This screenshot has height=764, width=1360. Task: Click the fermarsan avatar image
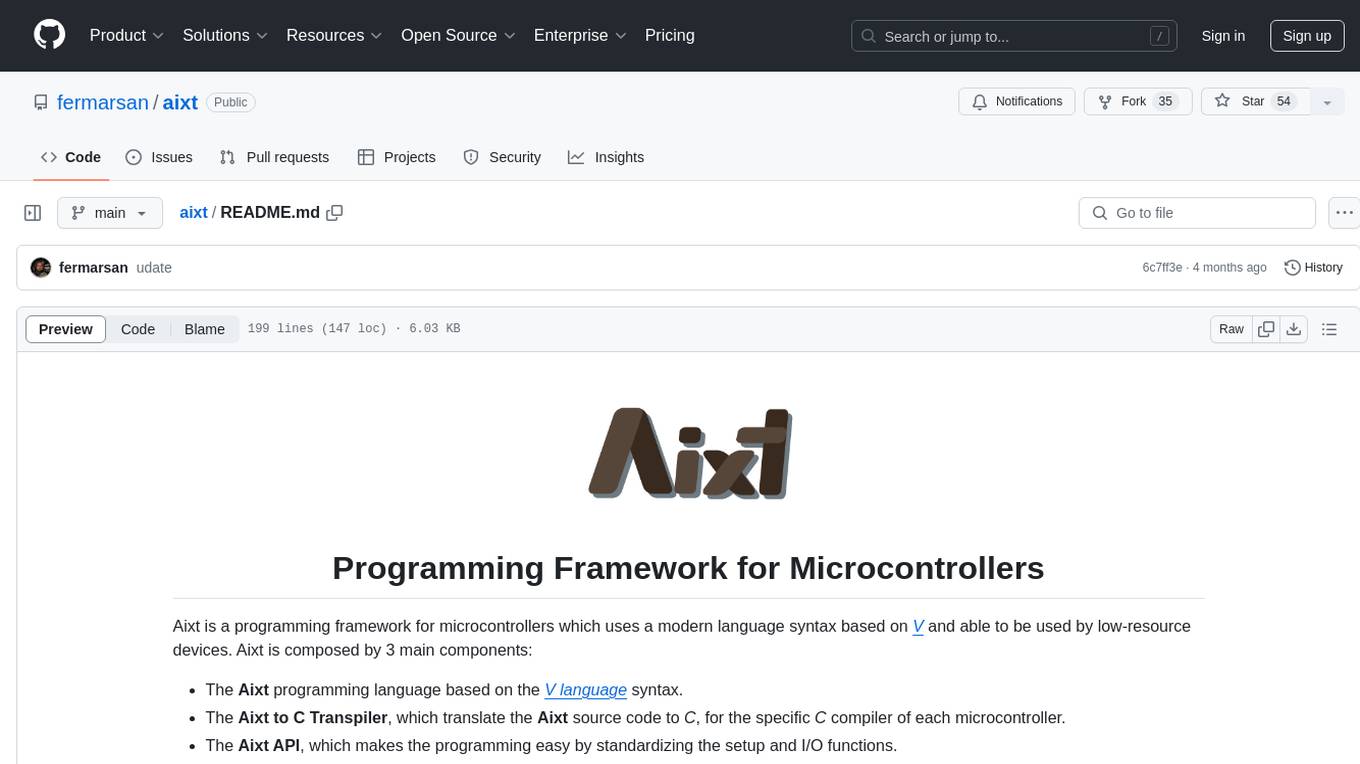pyautogui.click(x=41, y=268)
